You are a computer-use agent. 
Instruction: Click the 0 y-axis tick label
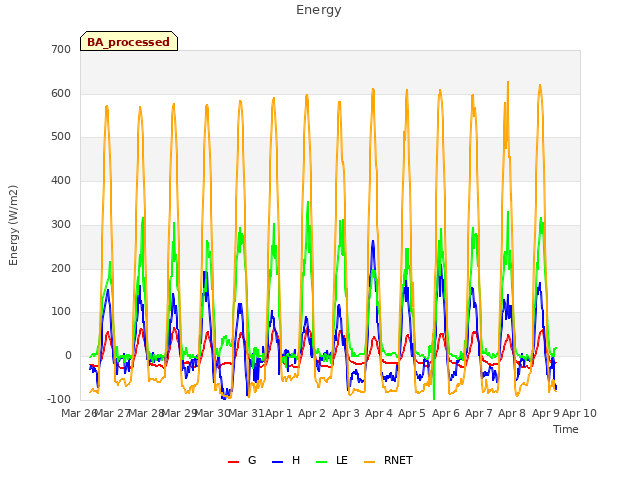coord(68,356)
